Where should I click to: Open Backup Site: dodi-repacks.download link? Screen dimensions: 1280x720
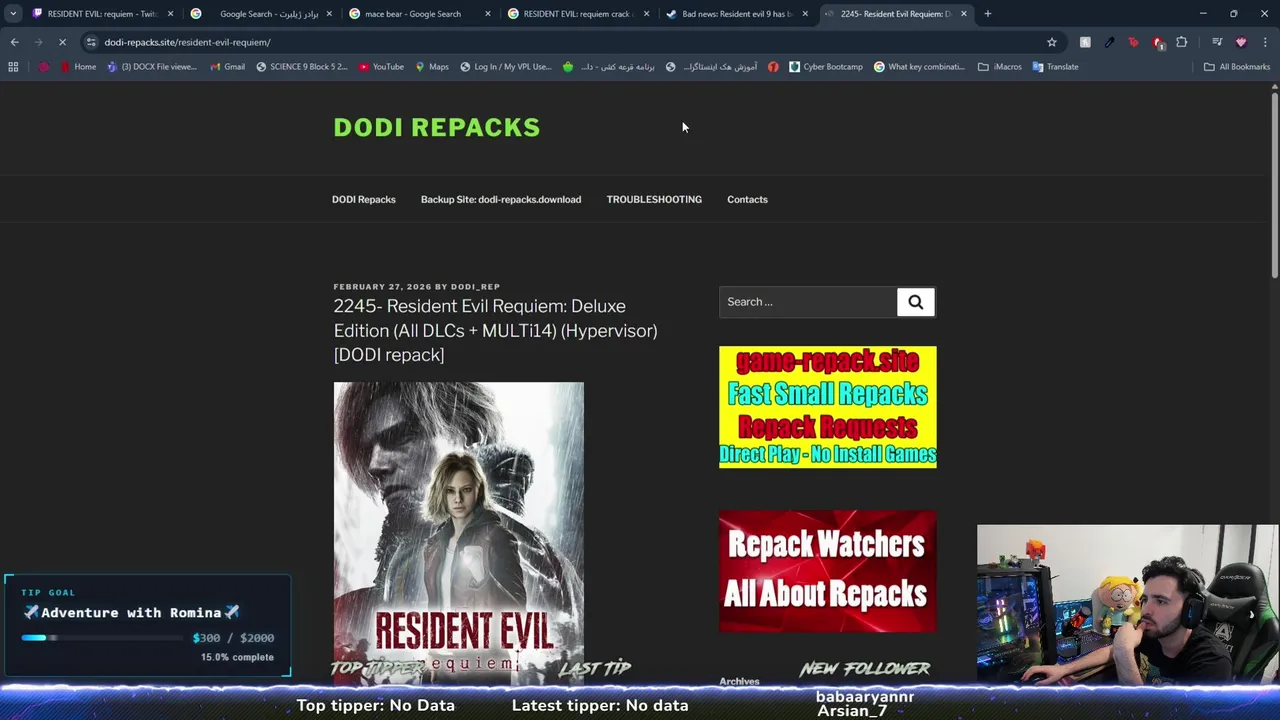click(501, 199)
